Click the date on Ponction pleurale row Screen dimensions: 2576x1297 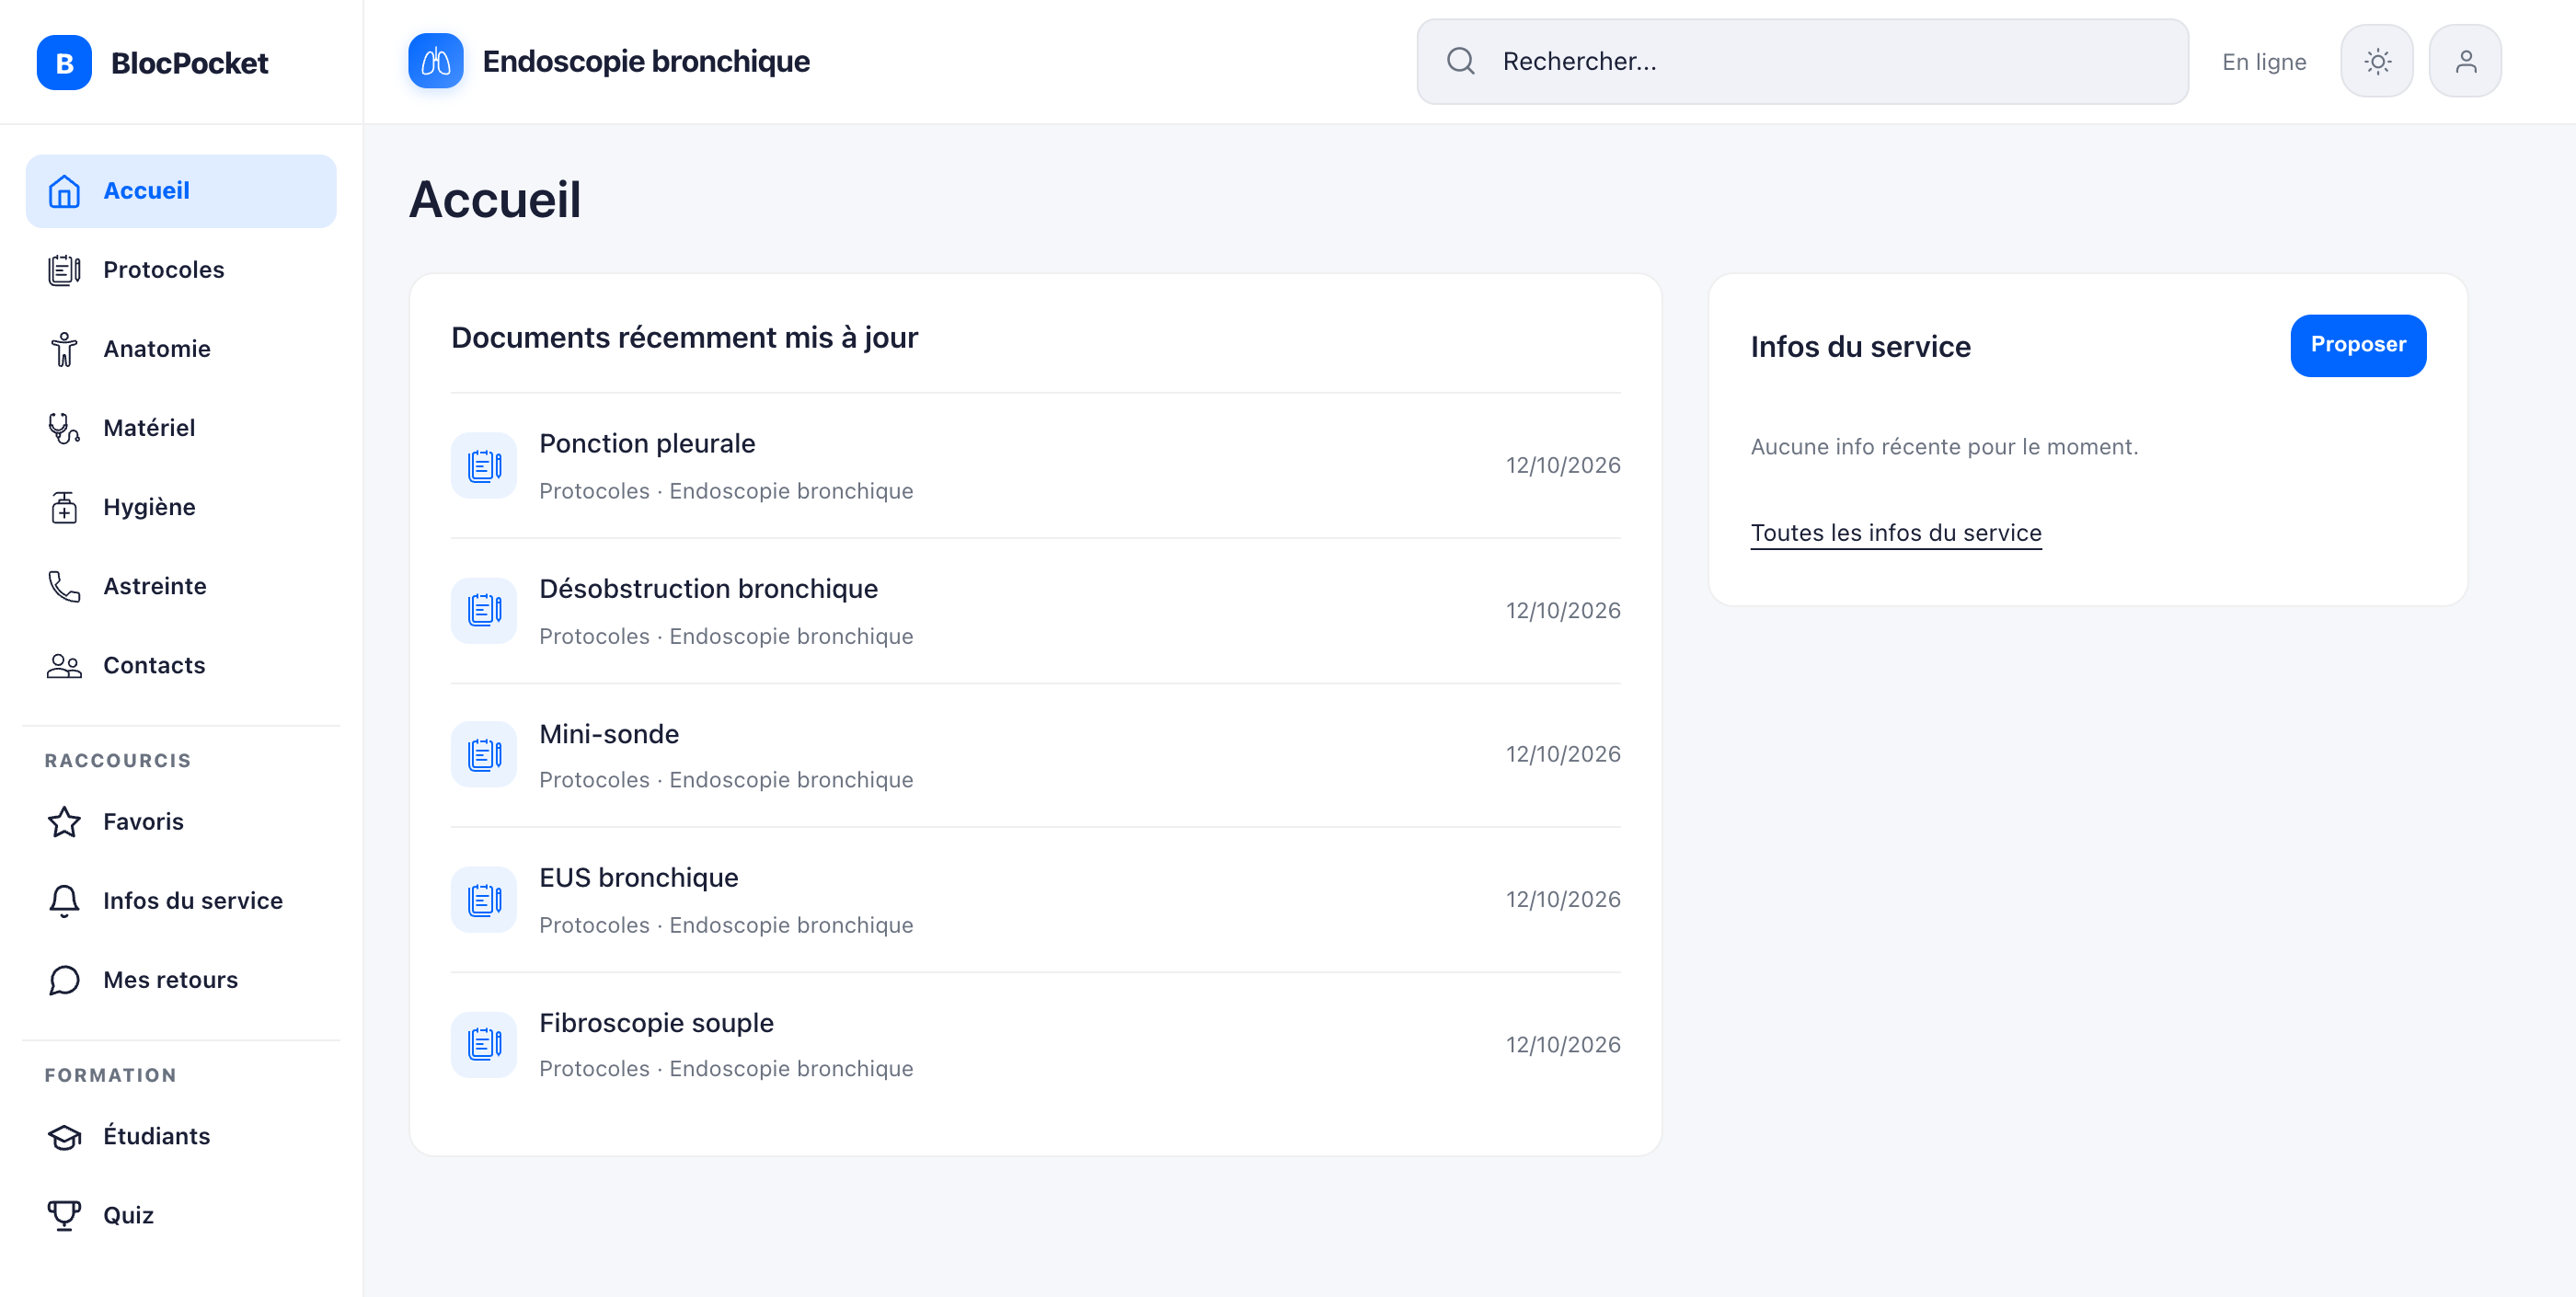(1563, 465)
